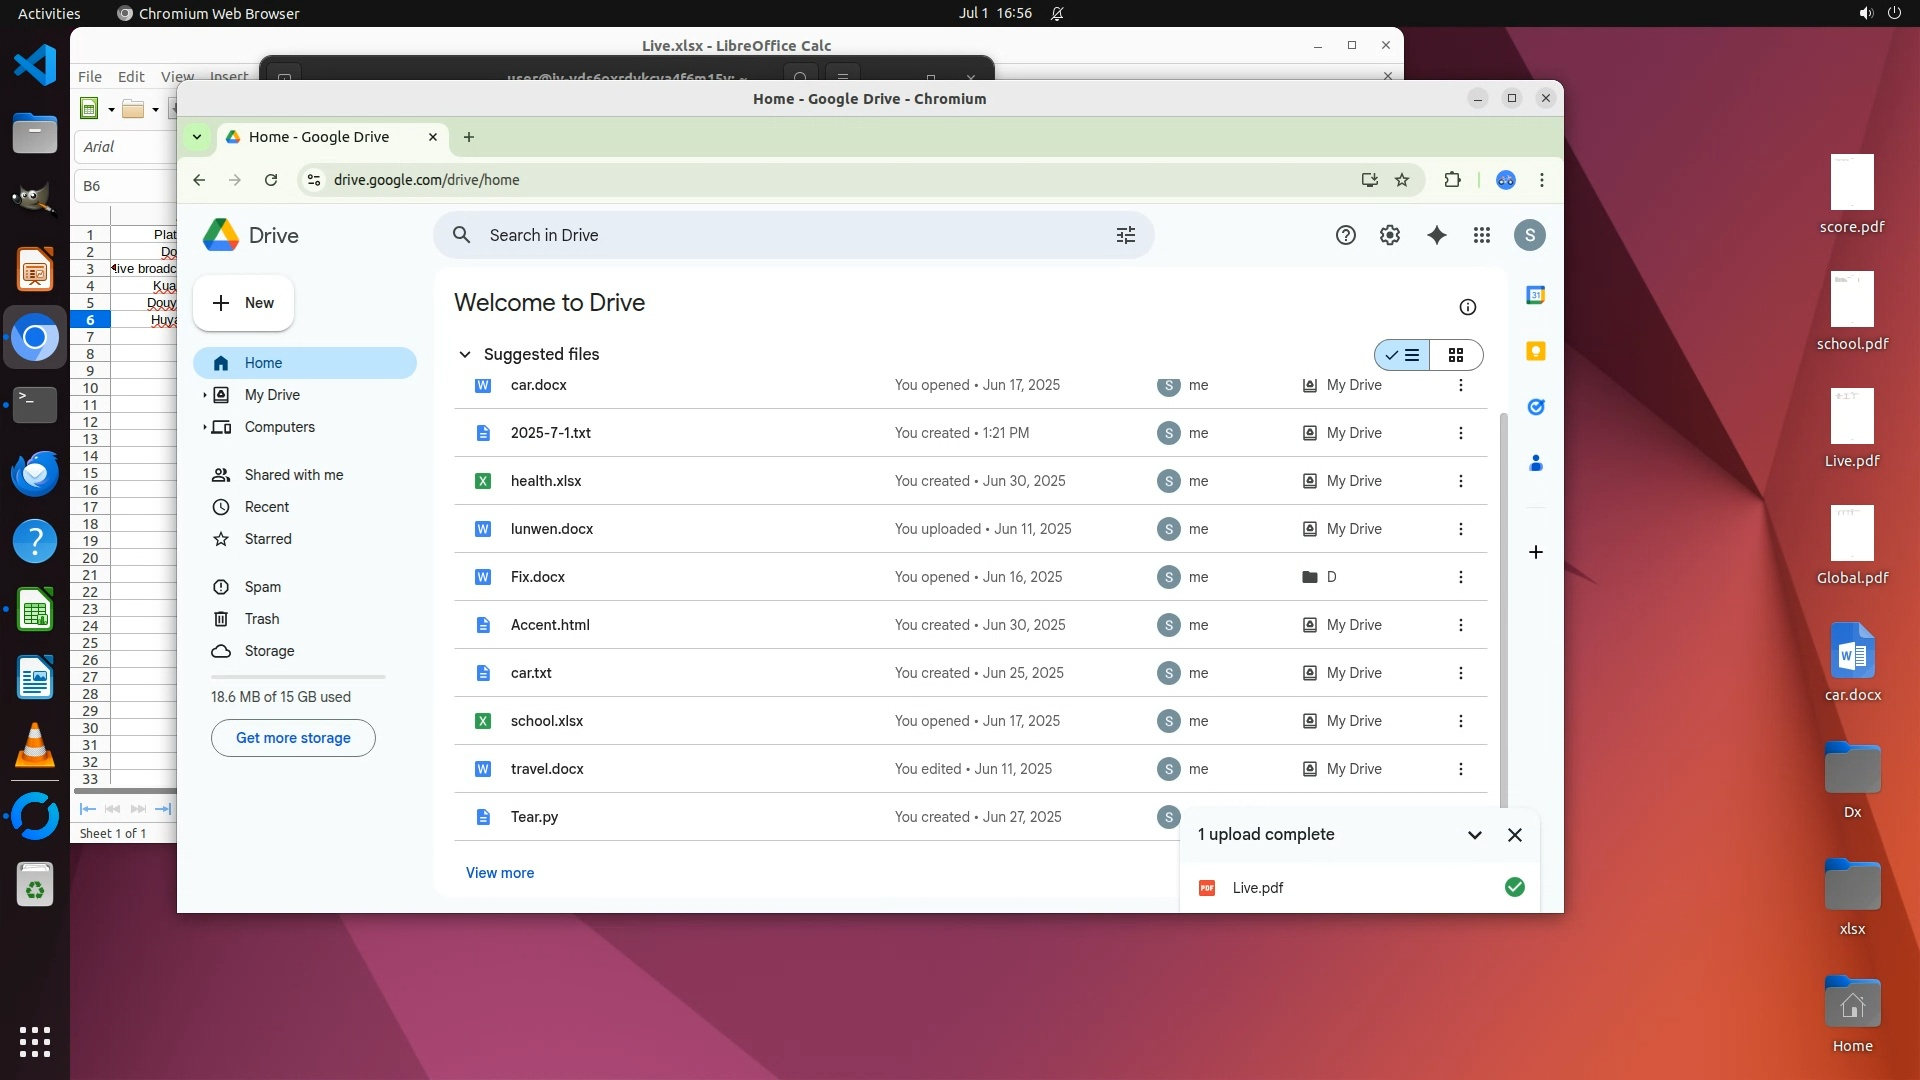Open the Drive help icon

click(x=1346, y=235)
